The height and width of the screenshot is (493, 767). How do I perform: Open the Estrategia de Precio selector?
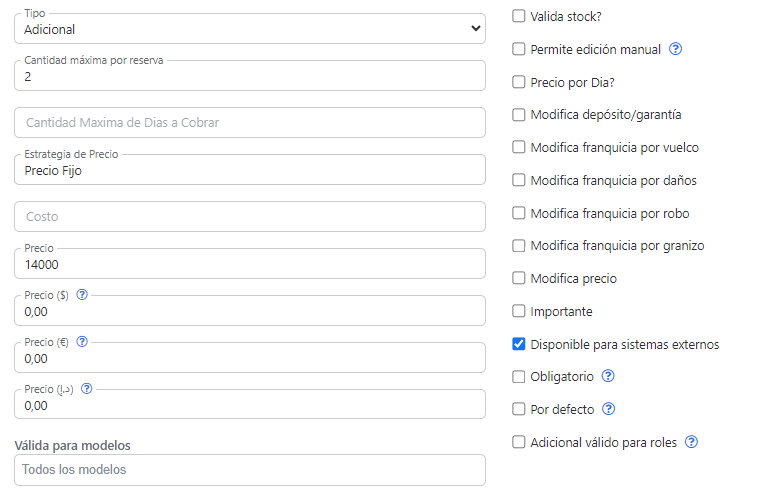(250, 171)
